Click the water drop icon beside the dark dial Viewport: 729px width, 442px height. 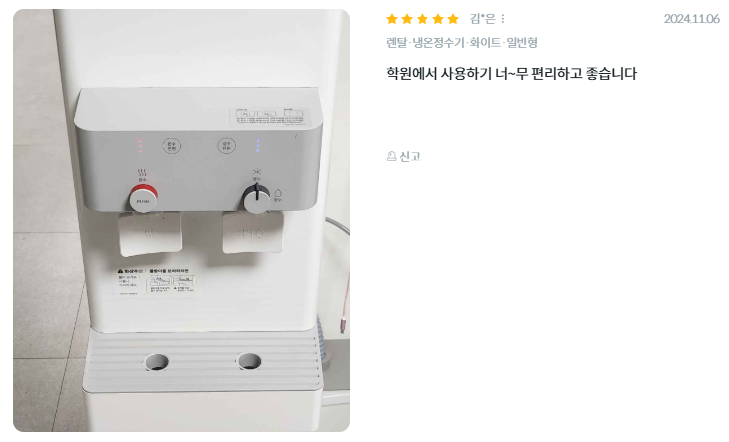pyautogui.click(x=278, y=195)
